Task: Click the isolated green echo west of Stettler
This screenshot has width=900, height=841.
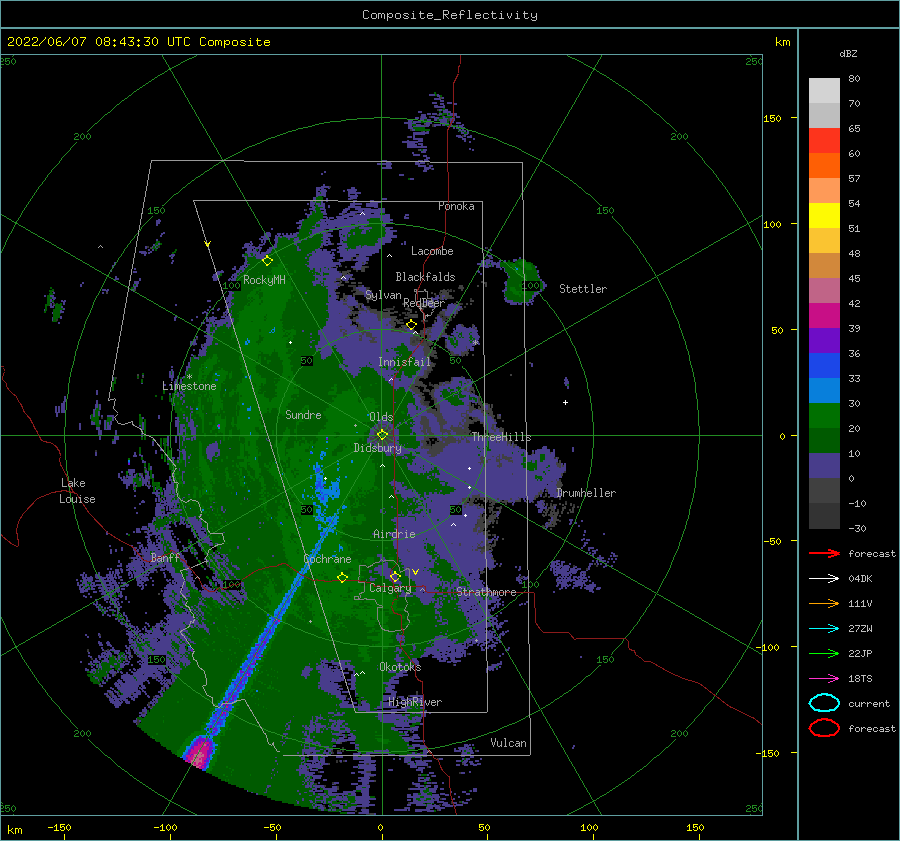Action: (521, 281)
